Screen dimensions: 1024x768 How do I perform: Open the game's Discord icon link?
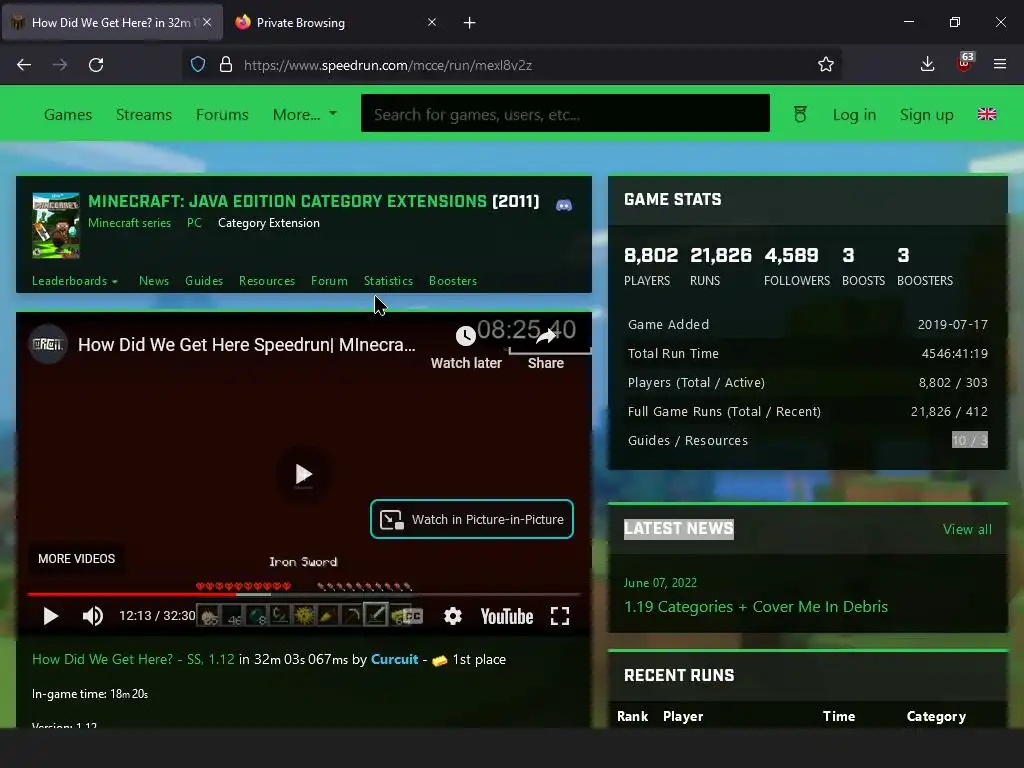(x=564, y=205)
